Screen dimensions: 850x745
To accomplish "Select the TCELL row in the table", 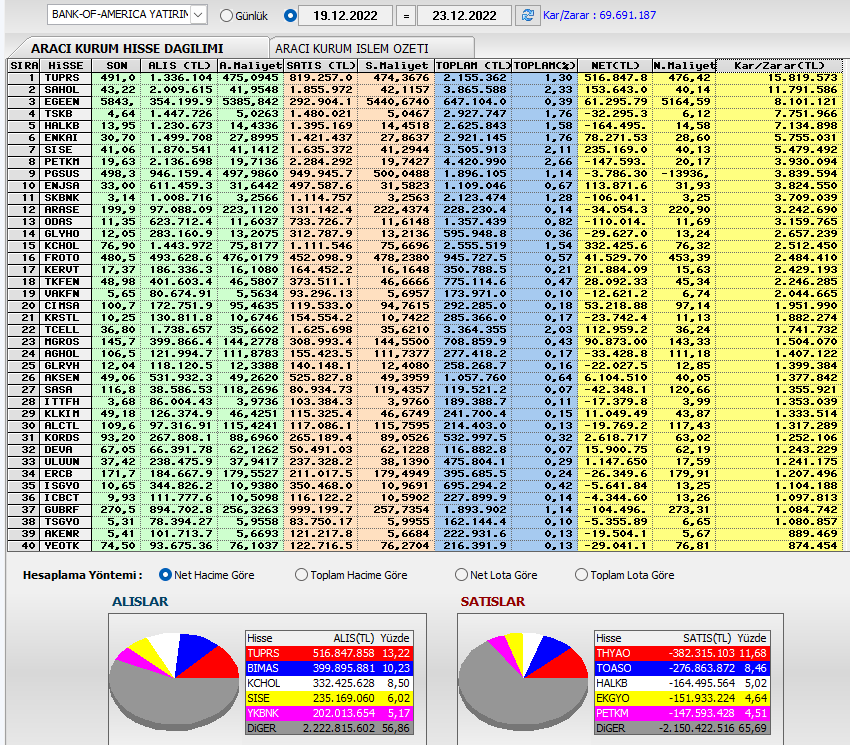I will pos(425,330).
